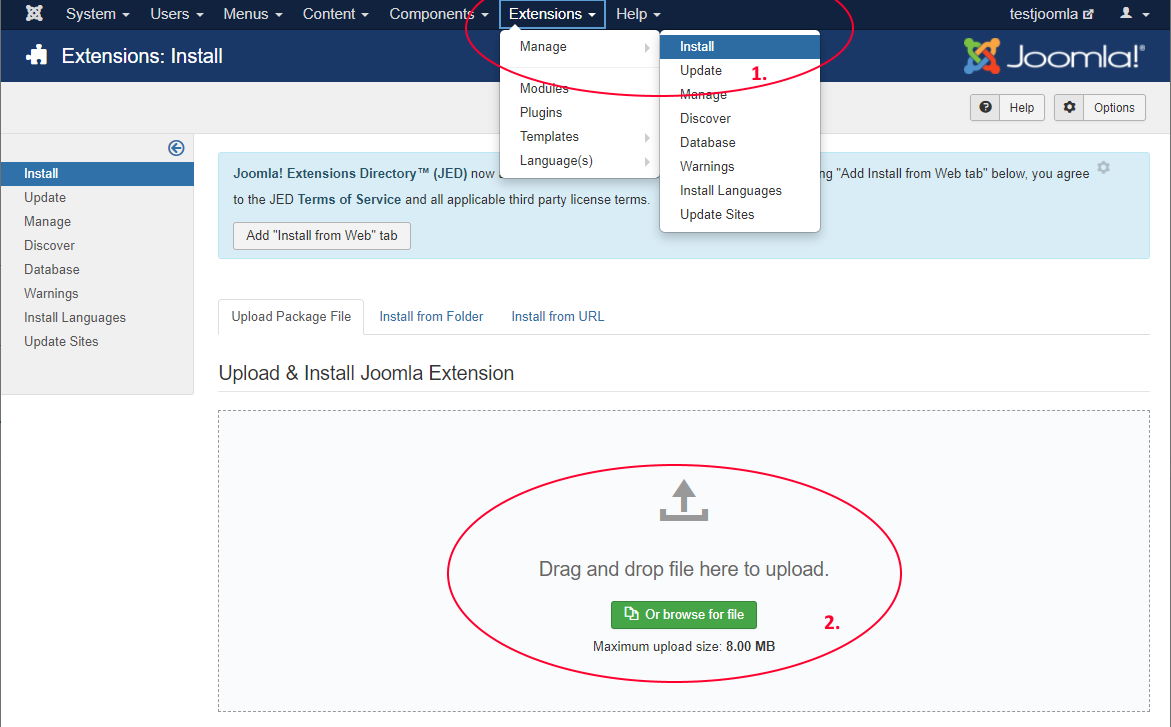Image resolution: width=1171 pixels, height=727 pixels.
Task: Click the gear icon in JED notice
Action: point(1103,168)
